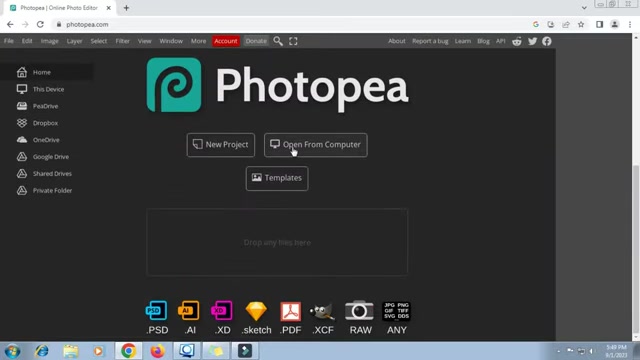Image resolution: width=640 pixels, height=360 pixels.
Task: Click the search magnifier icon
Action: click(278, 41)
